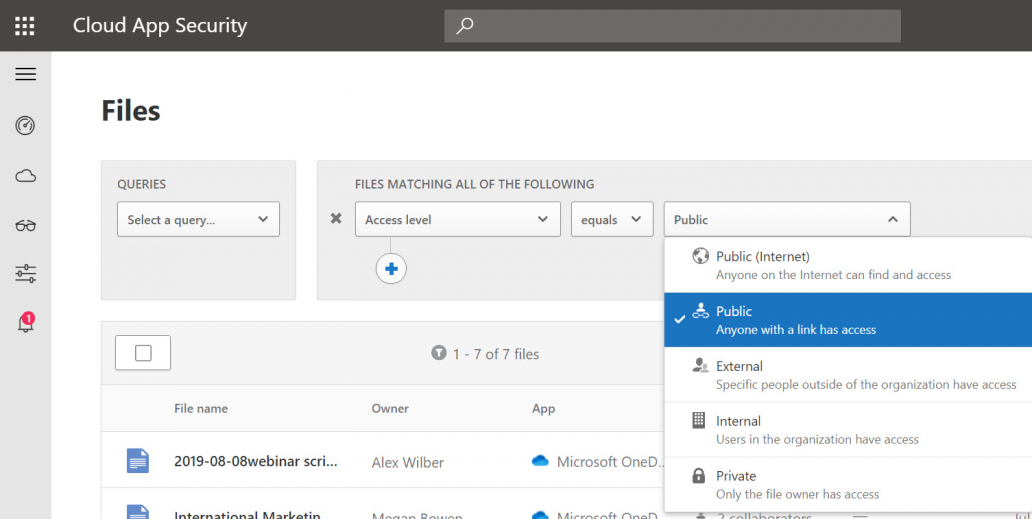Choose the highlighted Public link-access option
This screenshot has height=519, width=1032.
coord(848,320)
